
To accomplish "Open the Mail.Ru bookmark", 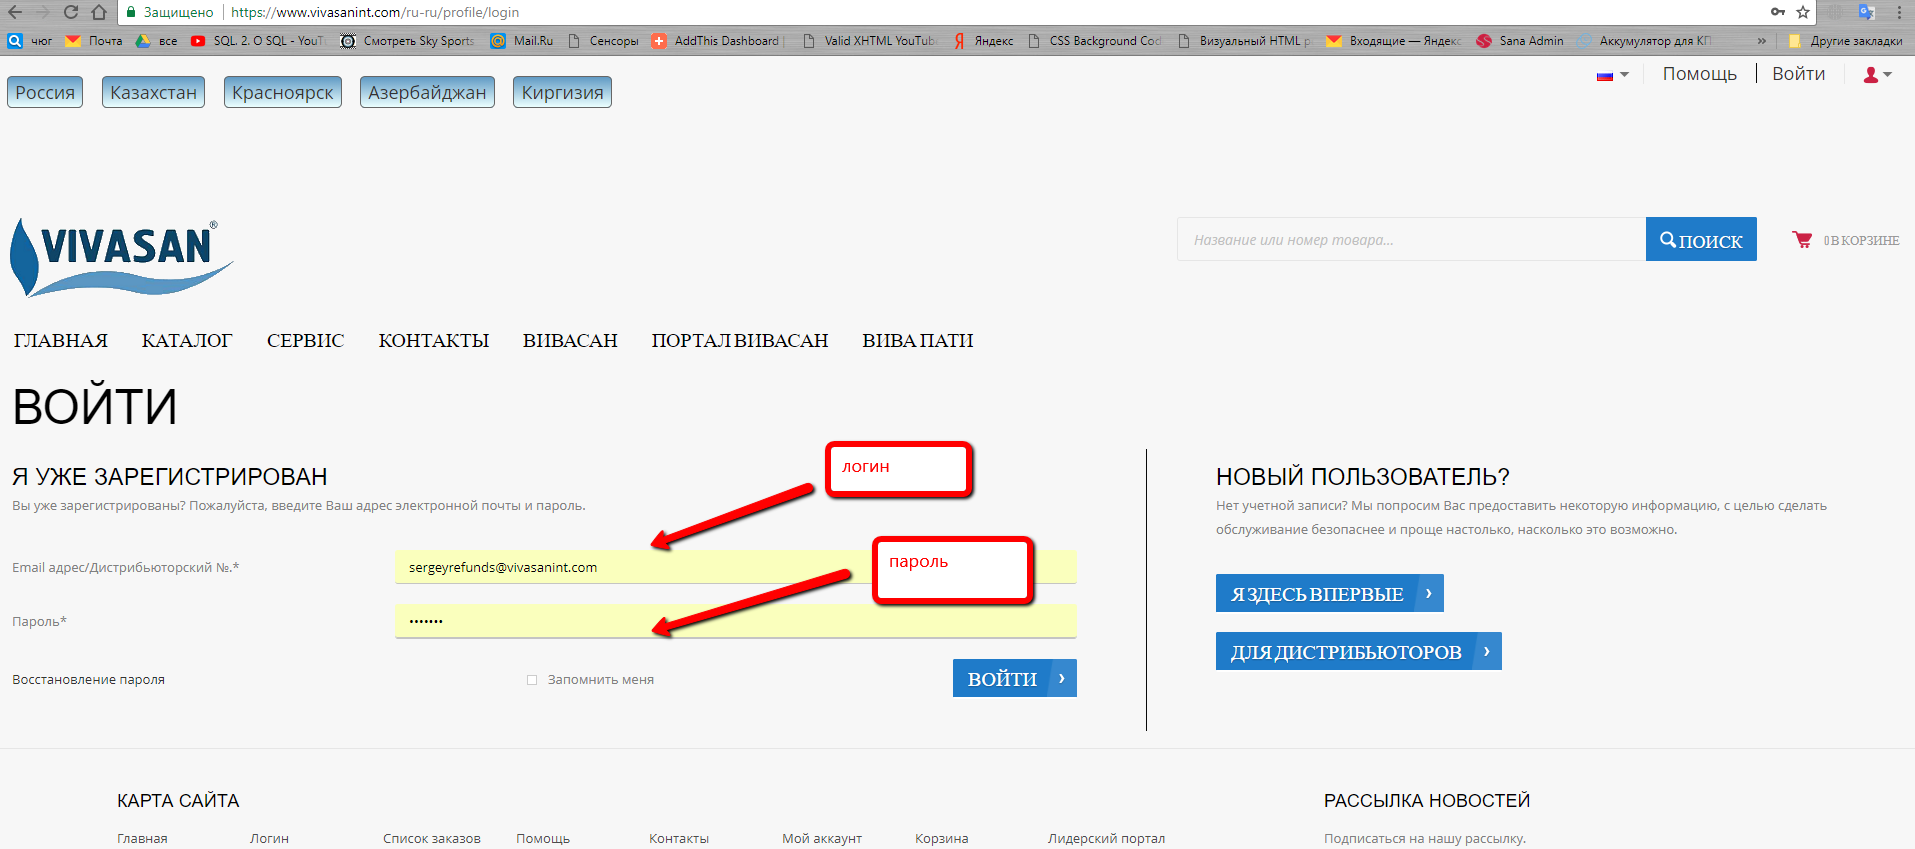I will click(x=521, y=41).
